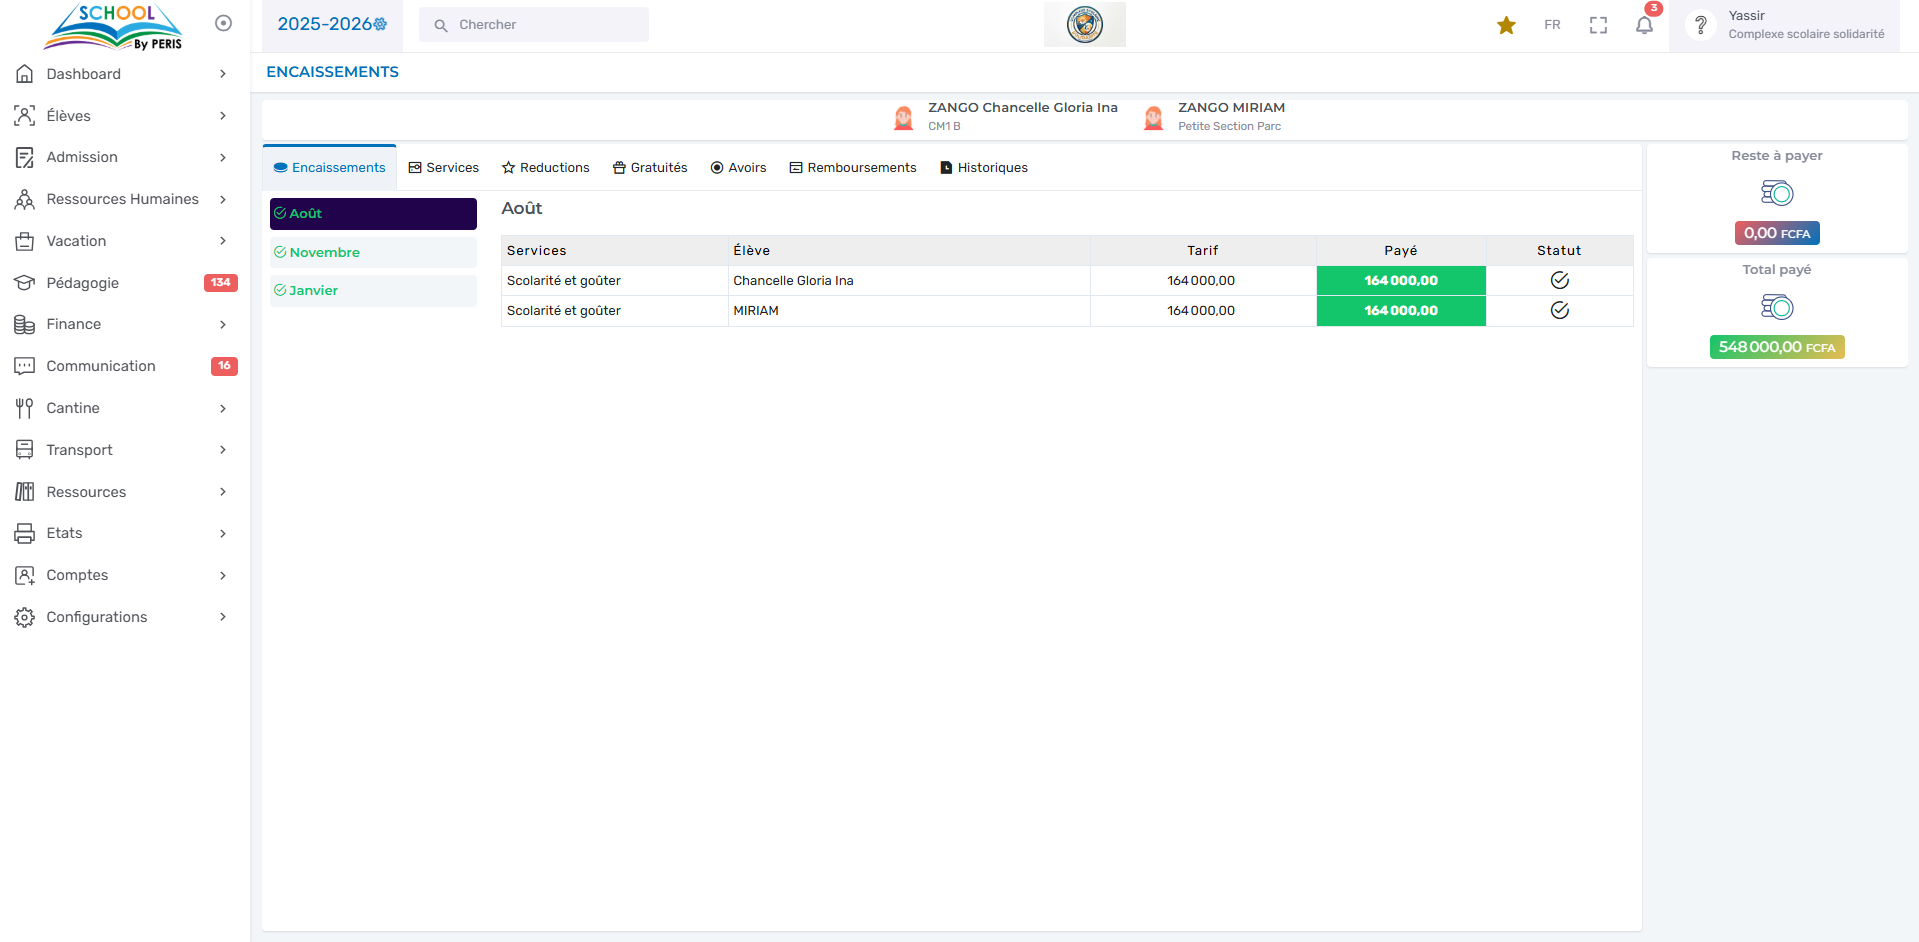
Task: Select the Novembre payment period
Action: click(372, 252)
